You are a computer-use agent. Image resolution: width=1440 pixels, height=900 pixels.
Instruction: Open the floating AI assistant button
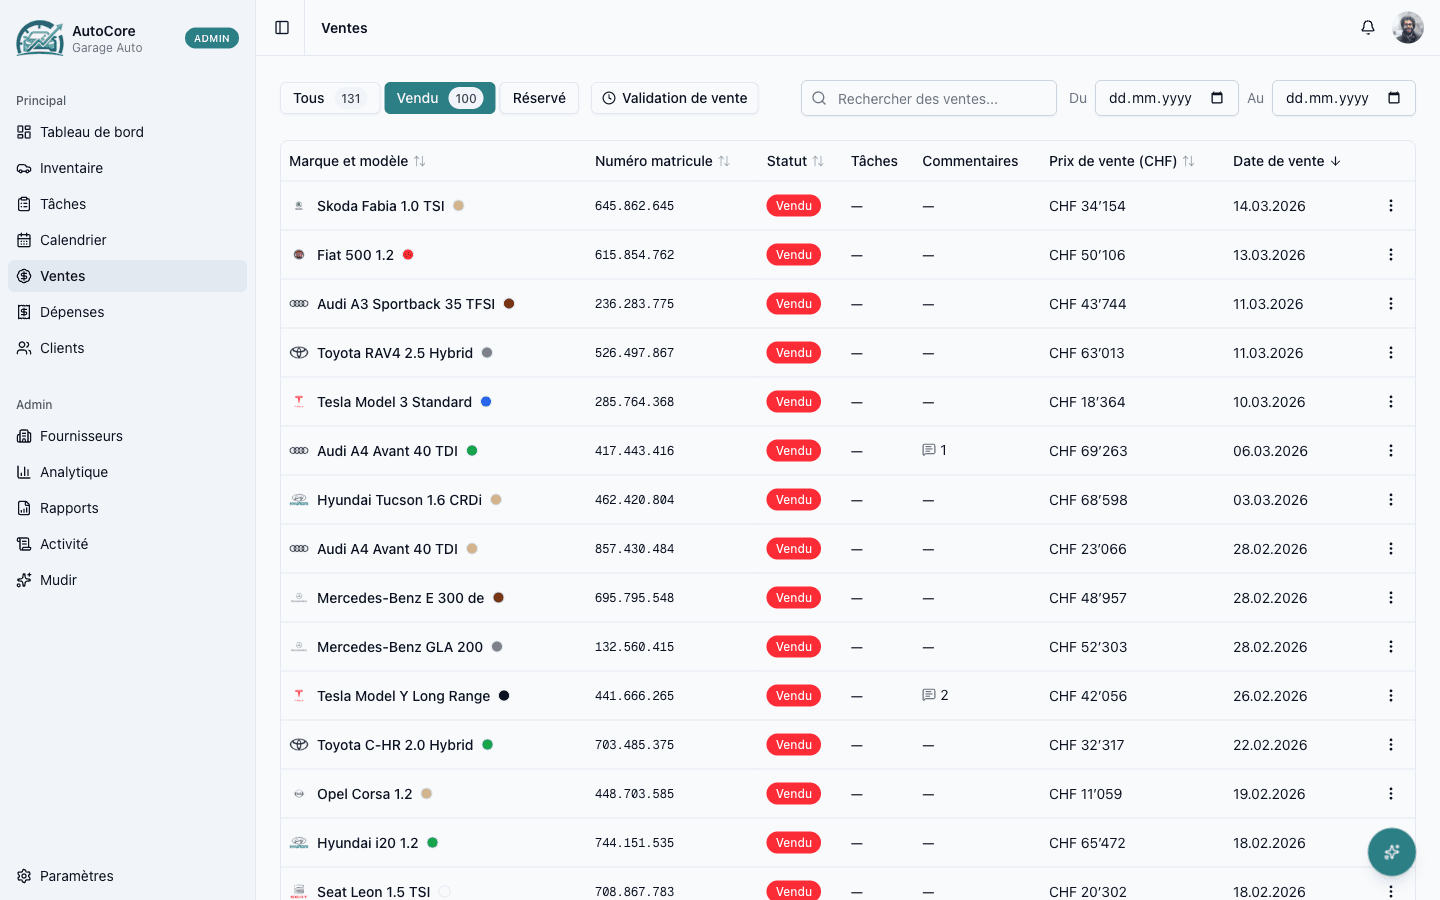point(1391,852)
